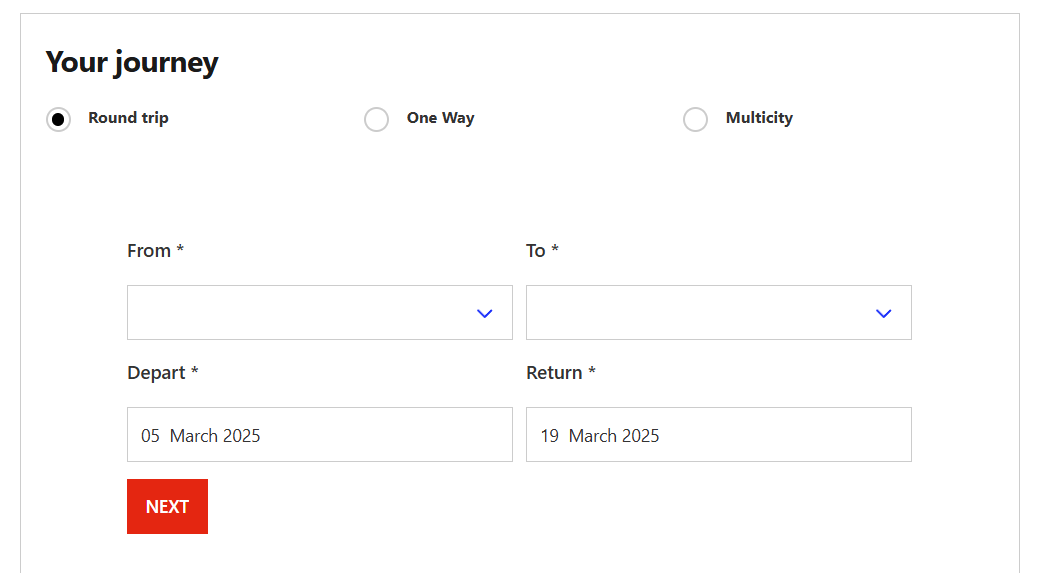Screen dimensions: 1042x573
Task: Click the Multicity label text
Action: pos(759,118)
